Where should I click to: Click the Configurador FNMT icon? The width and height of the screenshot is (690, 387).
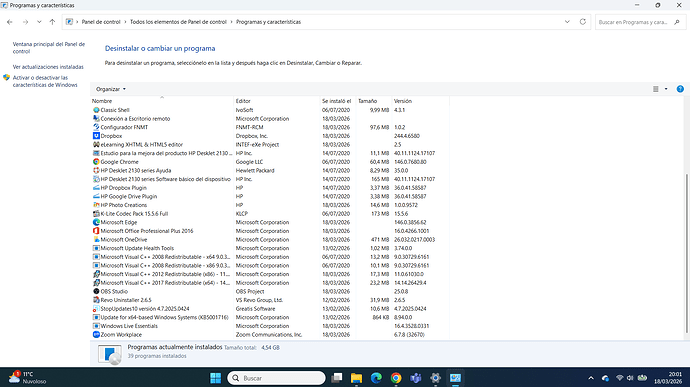96,127
